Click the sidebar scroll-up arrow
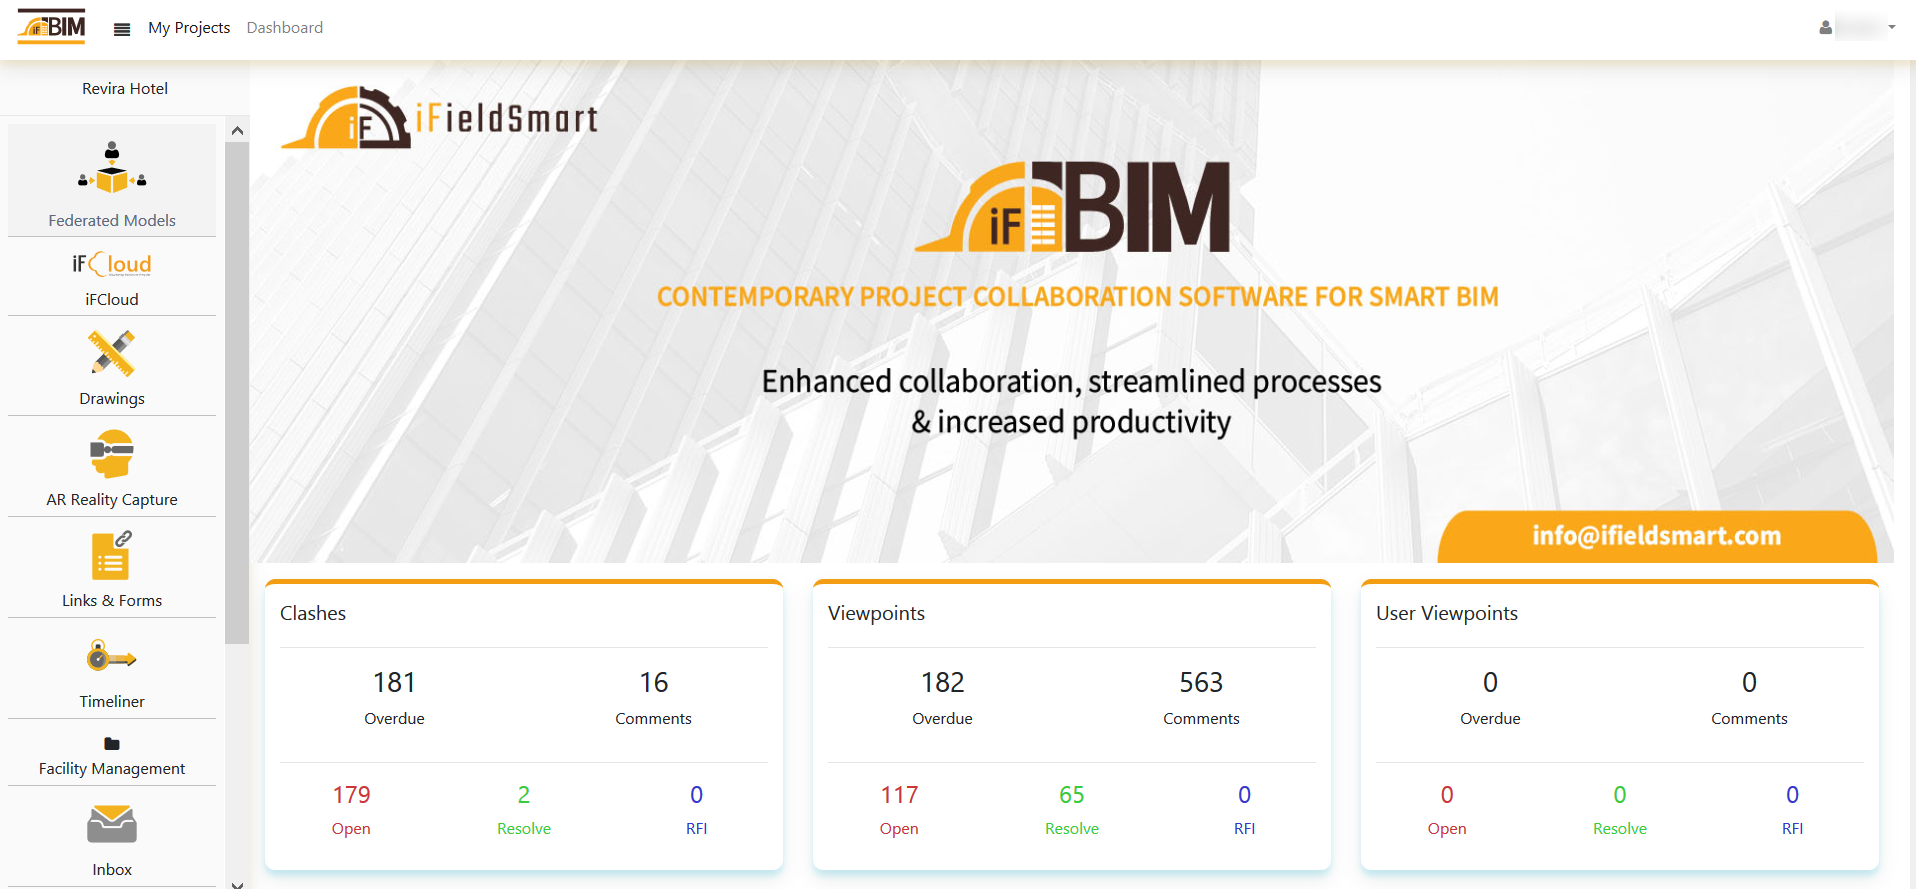This screenshot has height=889, width=1916. pyautogui.click(x=237, y=130)
